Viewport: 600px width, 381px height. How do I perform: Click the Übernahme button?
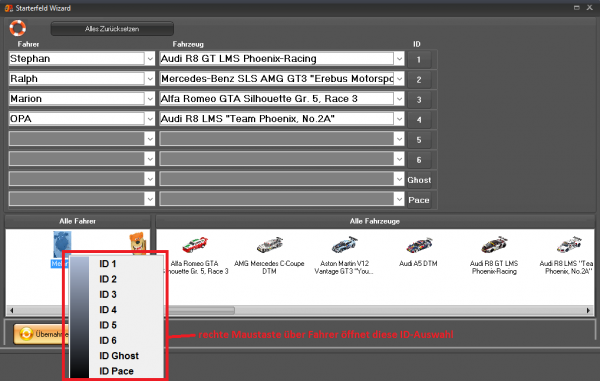pyautogui.click(x=40, y=334)
